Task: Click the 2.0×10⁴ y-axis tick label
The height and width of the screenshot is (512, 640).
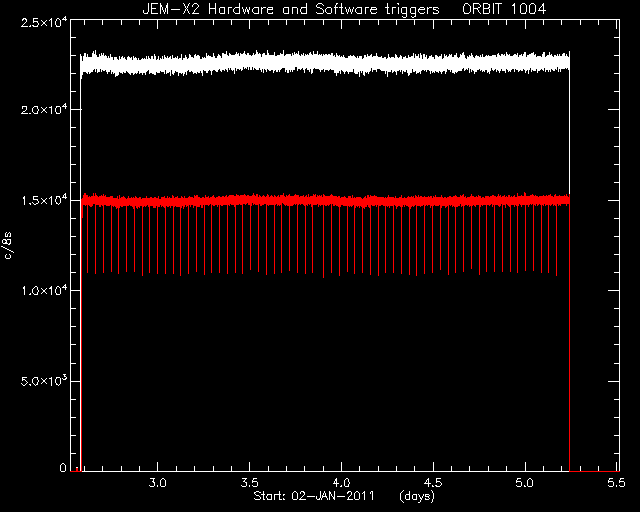Action: [44, 110]
